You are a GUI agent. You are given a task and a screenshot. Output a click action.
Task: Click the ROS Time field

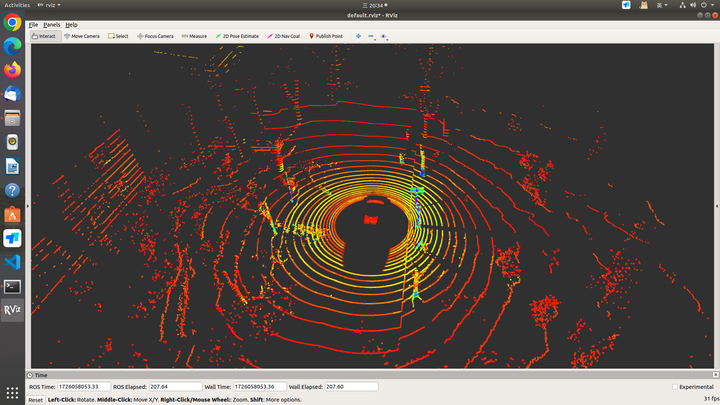[82, 387]
